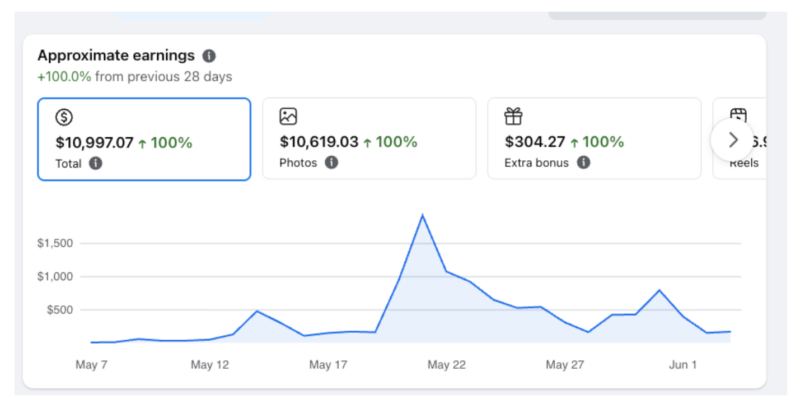Select the Extra bonus earnings card

(594, 139)
